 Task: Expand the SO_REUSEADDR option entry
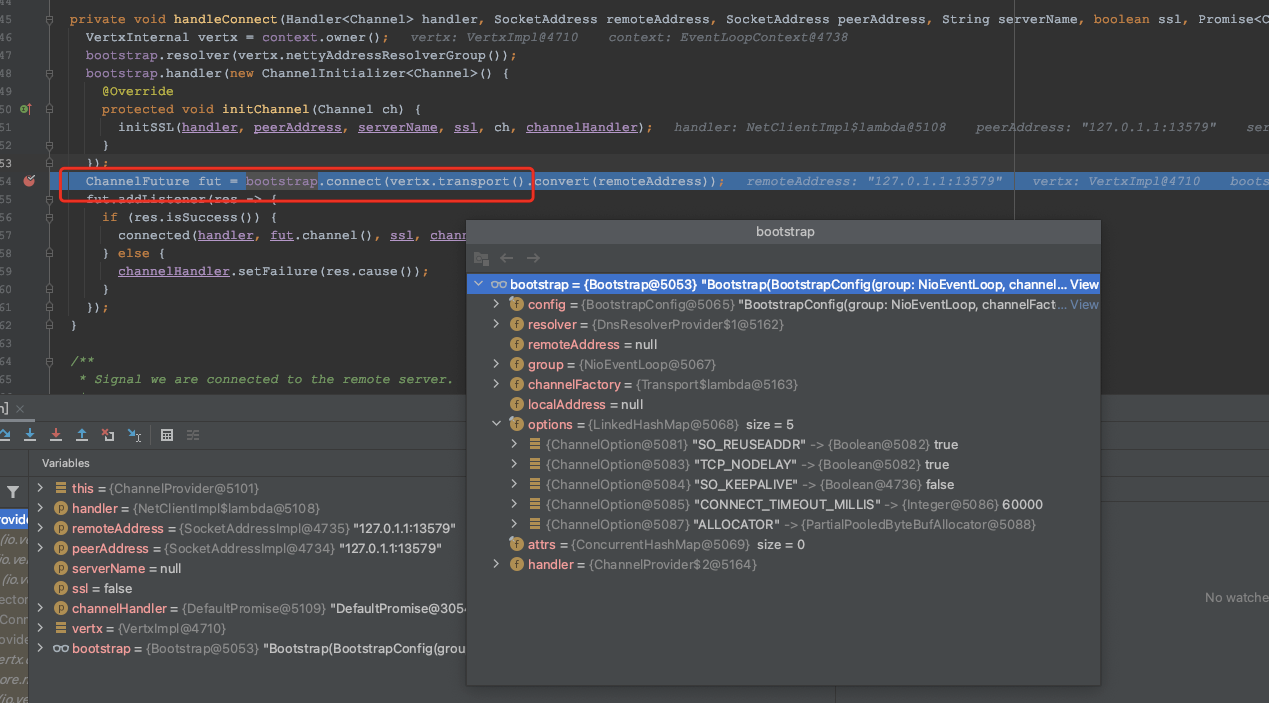(x=514, y=445)
